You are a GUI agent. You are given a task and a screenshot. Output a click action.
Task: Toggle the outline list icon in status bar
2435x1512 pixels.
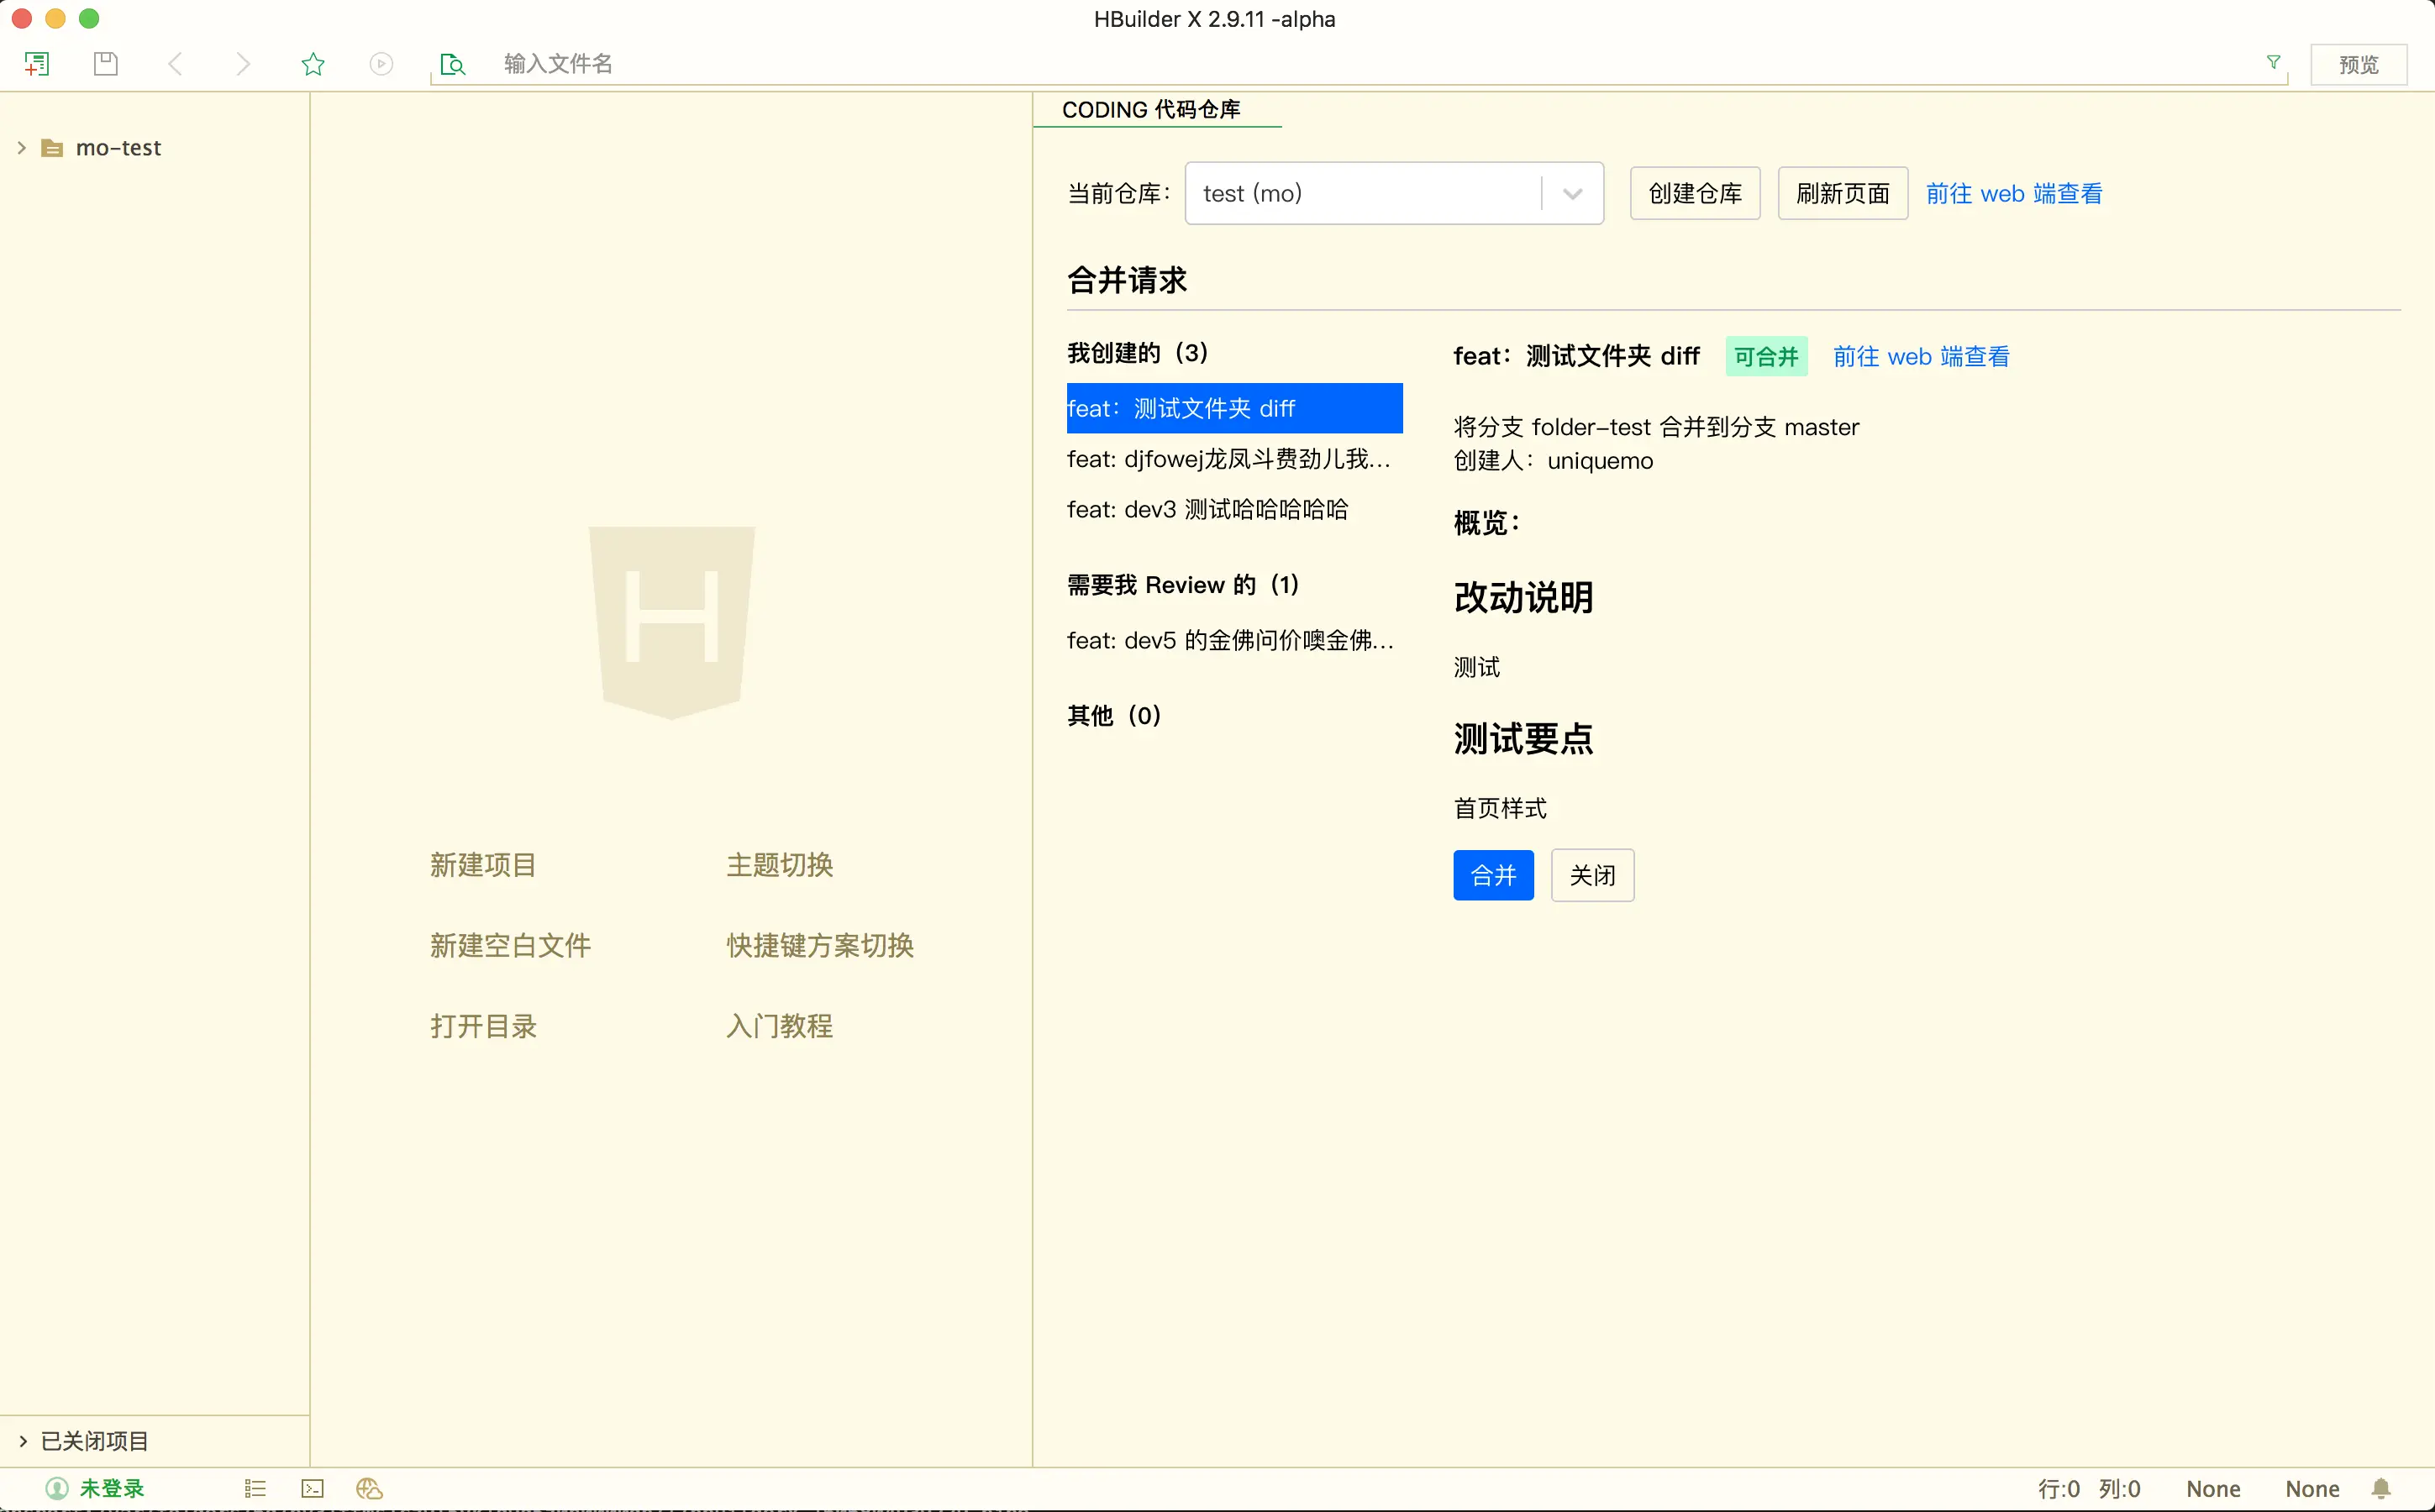[x=255, y=1488]
